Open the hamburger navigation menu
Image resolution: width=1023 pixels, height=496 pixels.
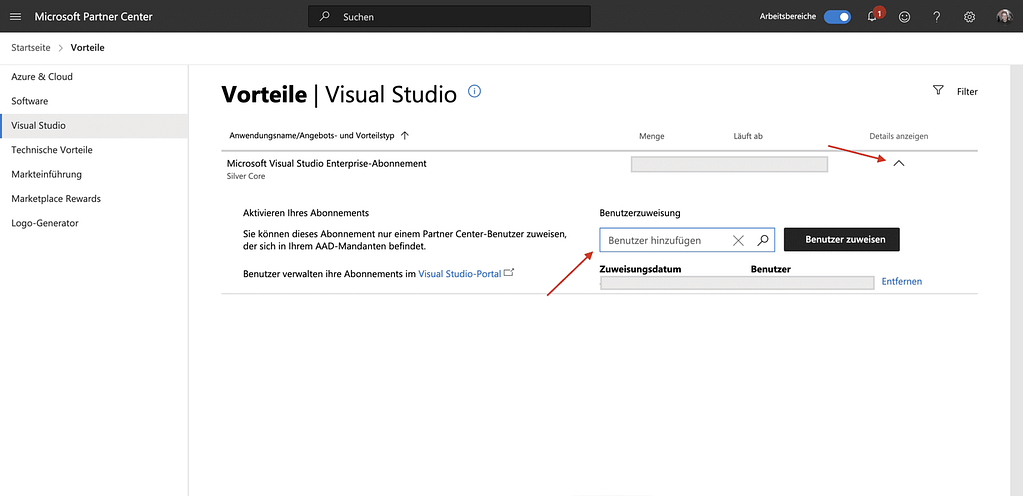pos(16,16)
